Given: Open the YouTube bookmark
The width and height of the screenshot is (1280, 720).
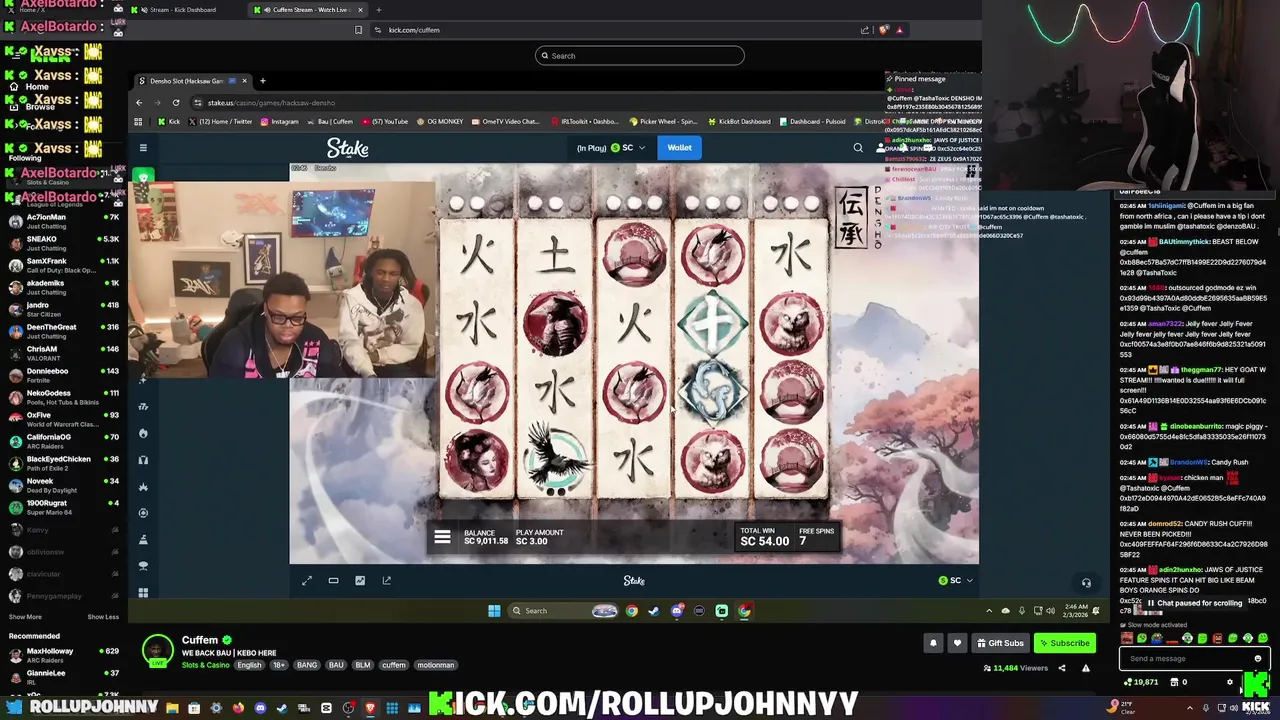Looking at the screenshot, I should point(385,122).
